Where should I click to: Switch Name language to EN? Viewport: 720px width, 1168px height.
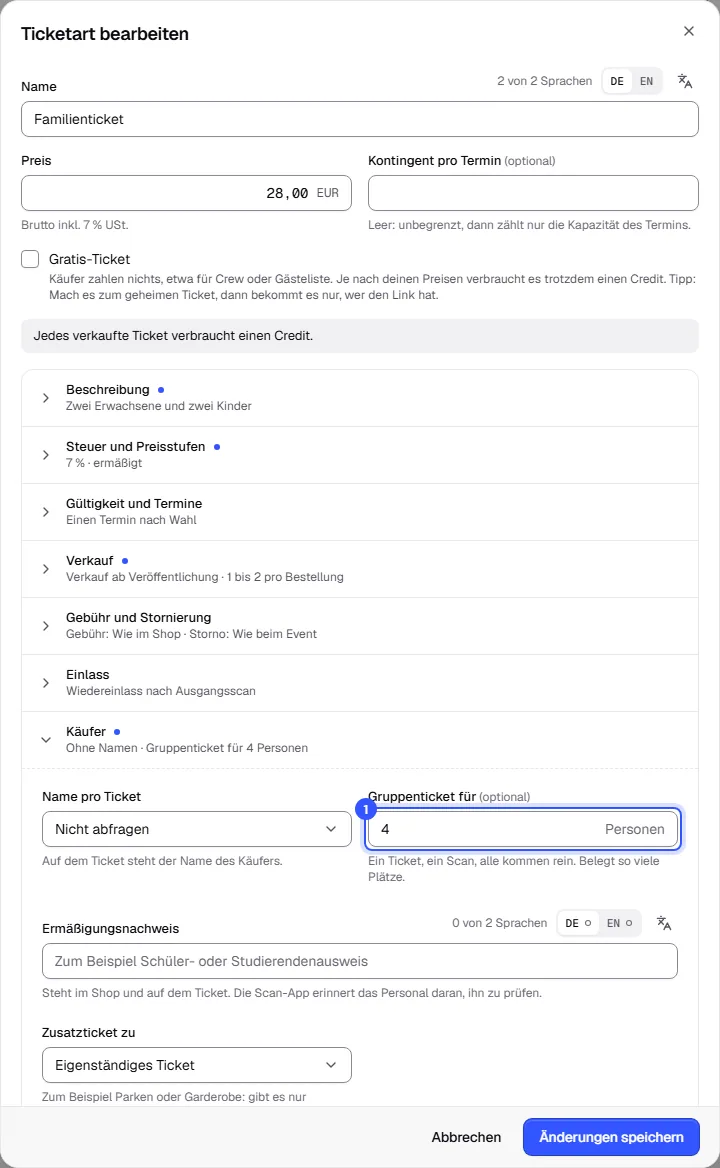[646, 81]
